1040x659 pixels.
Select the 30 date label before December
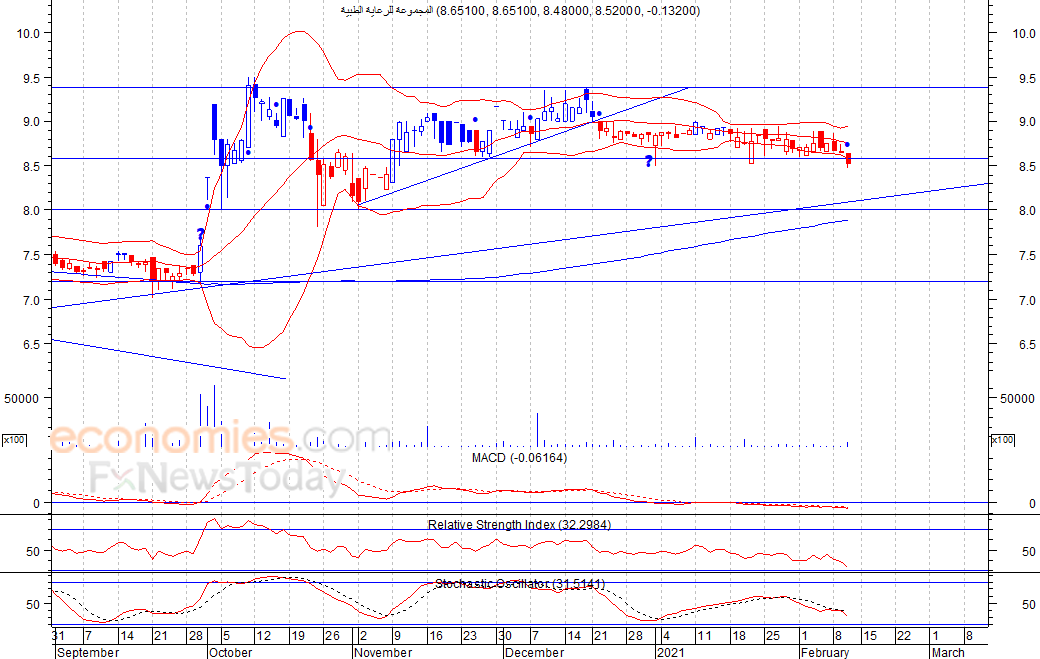coord(505,636)
